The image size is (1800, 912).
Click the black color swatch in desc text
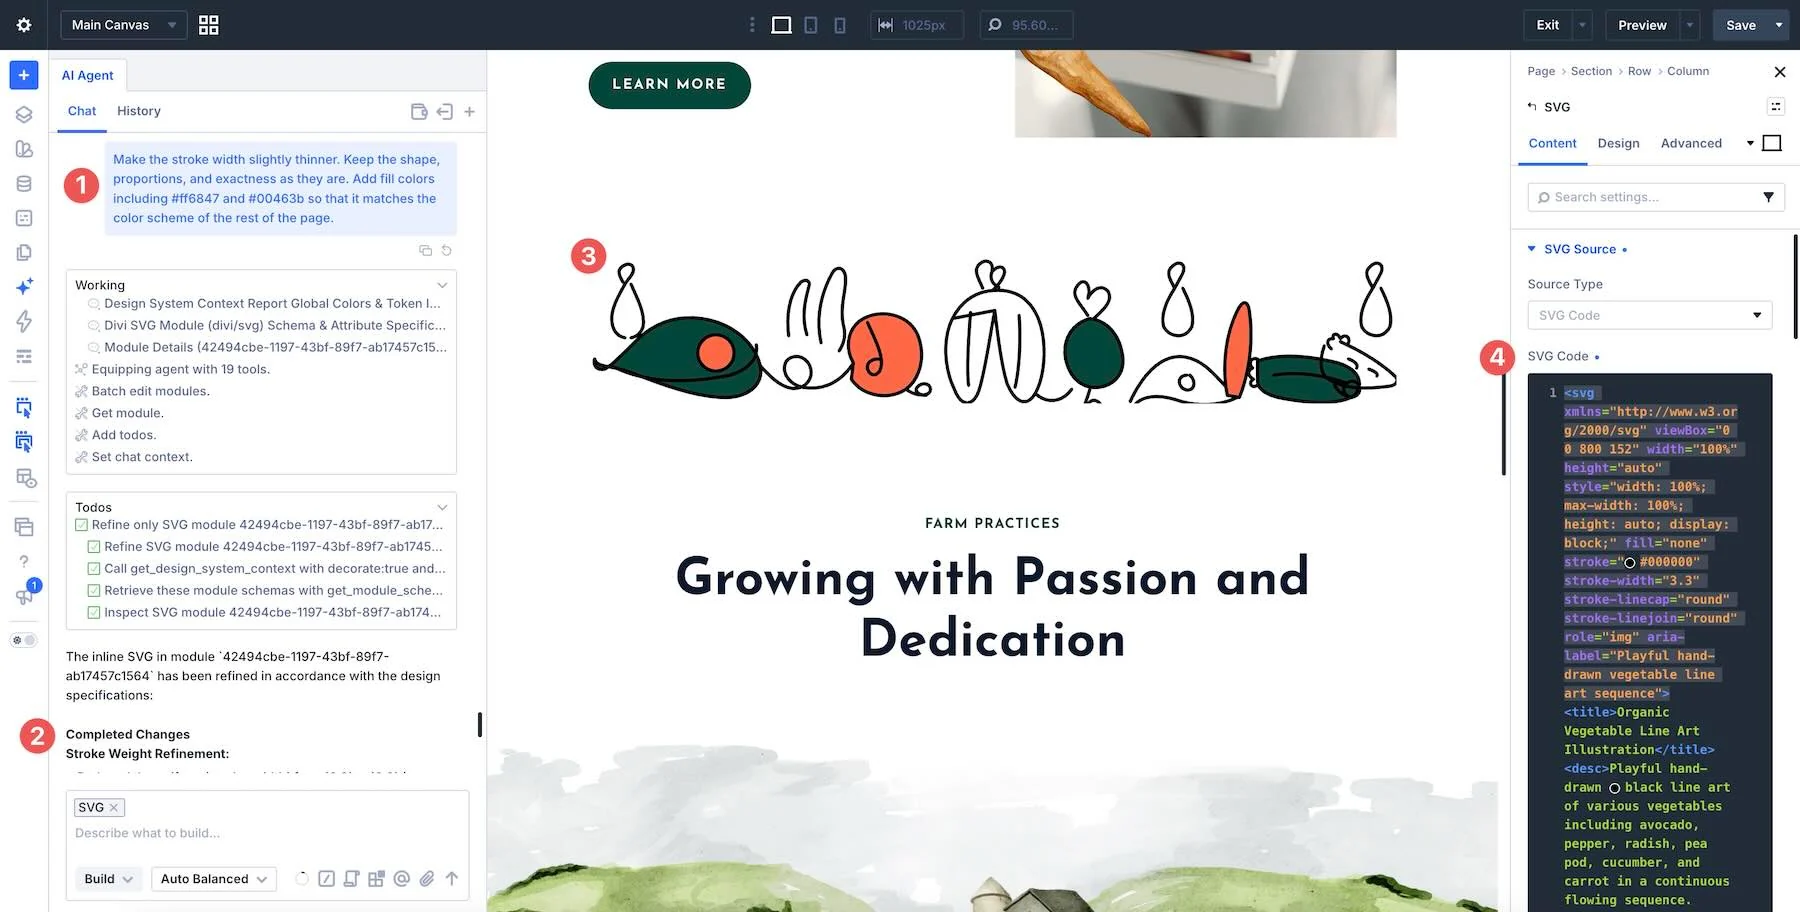click(1614, 788)
